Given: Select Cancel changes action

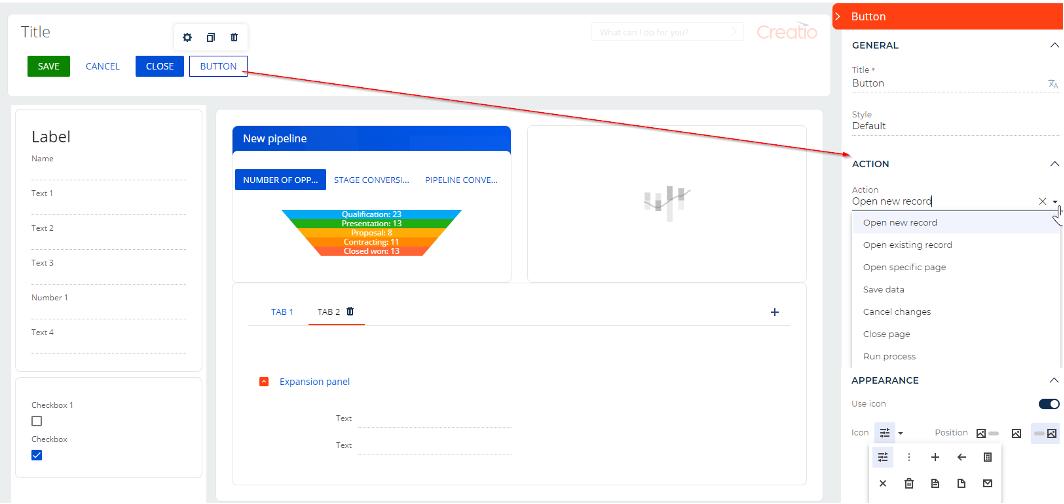Looking at the screenshot, I should [955, 312].
